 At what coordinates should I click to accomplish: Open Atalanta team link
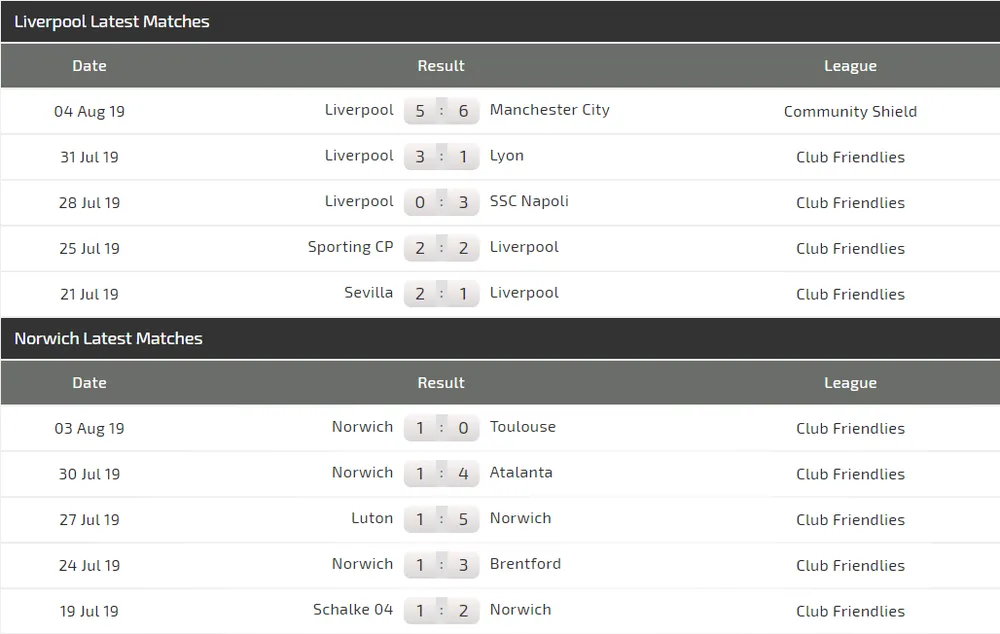coord(520,473)
